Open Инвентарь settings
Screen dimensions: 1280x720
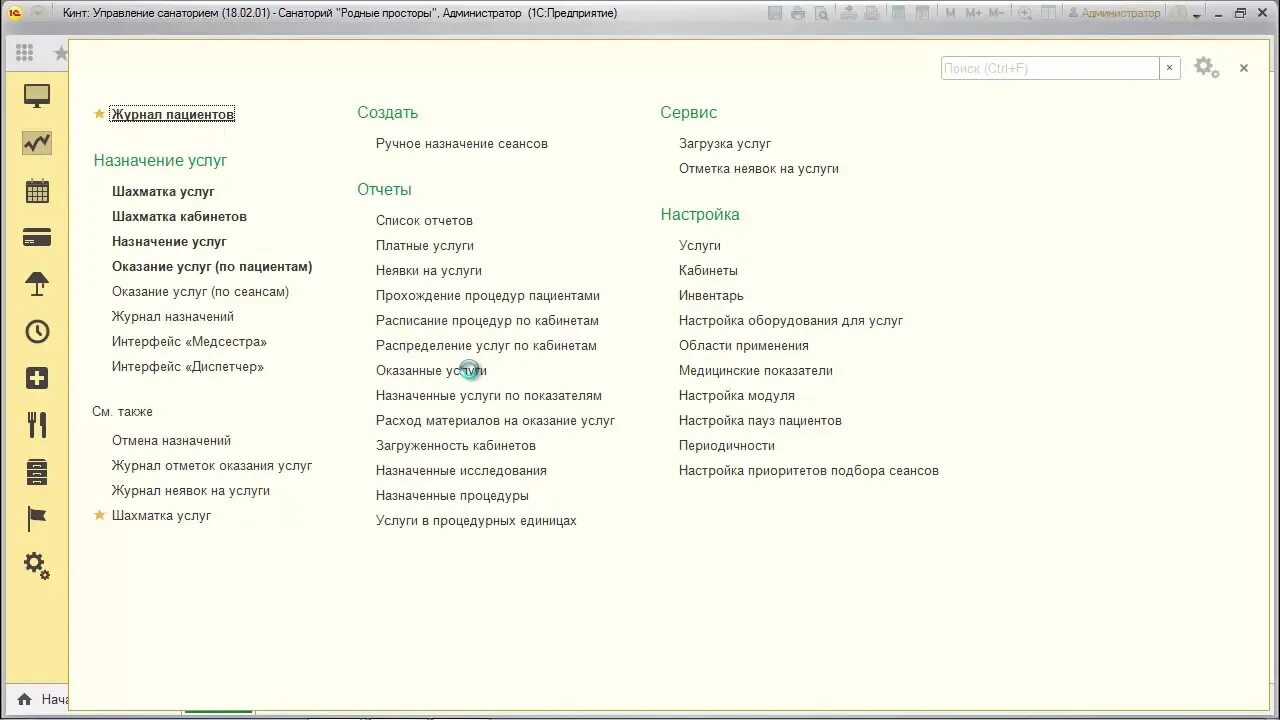[711, 295]
